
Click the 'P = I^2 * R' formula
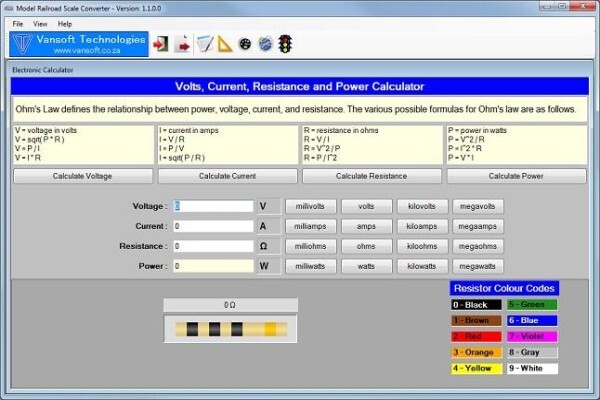(465, 149)
